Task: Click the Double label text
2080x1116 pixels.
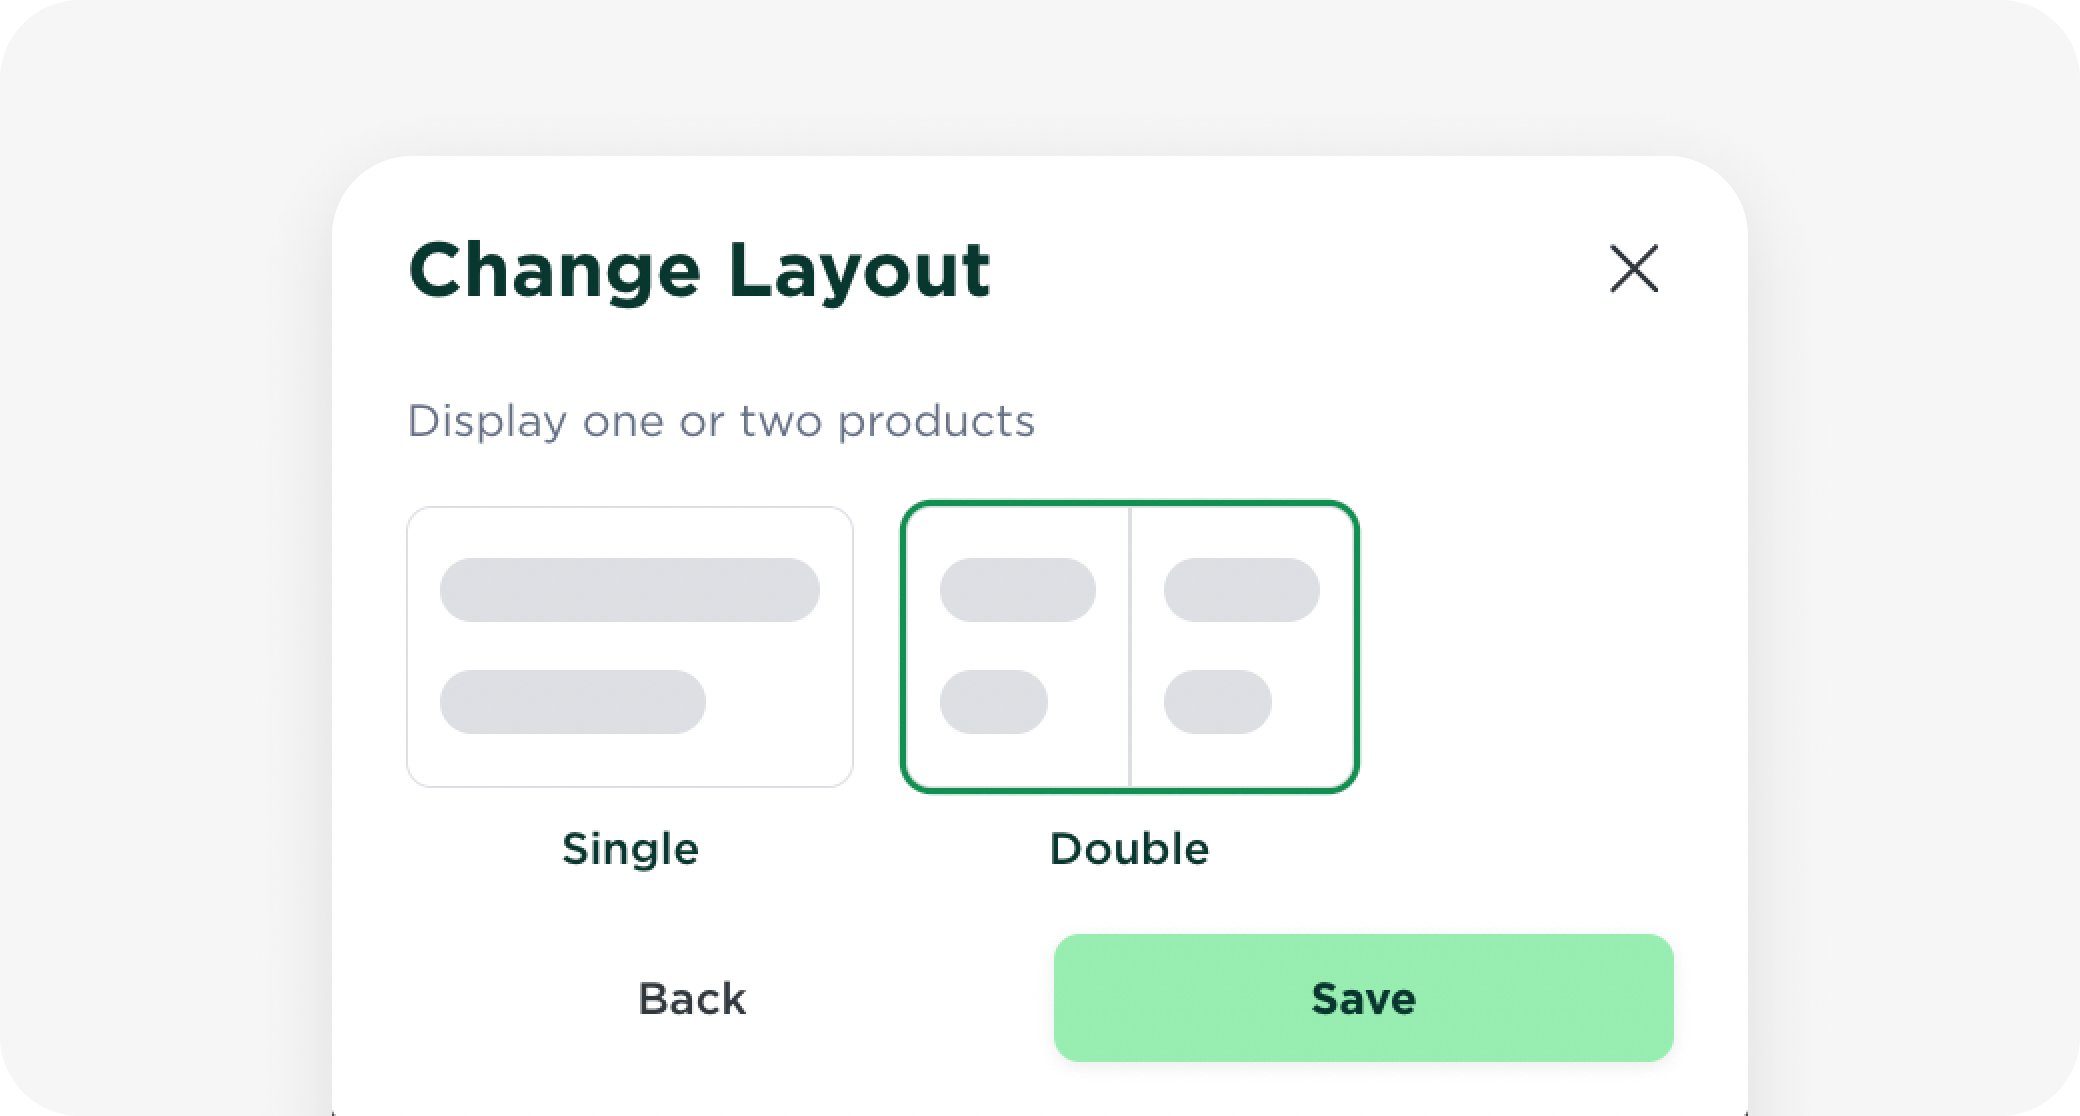Action: click(1129, 849)
